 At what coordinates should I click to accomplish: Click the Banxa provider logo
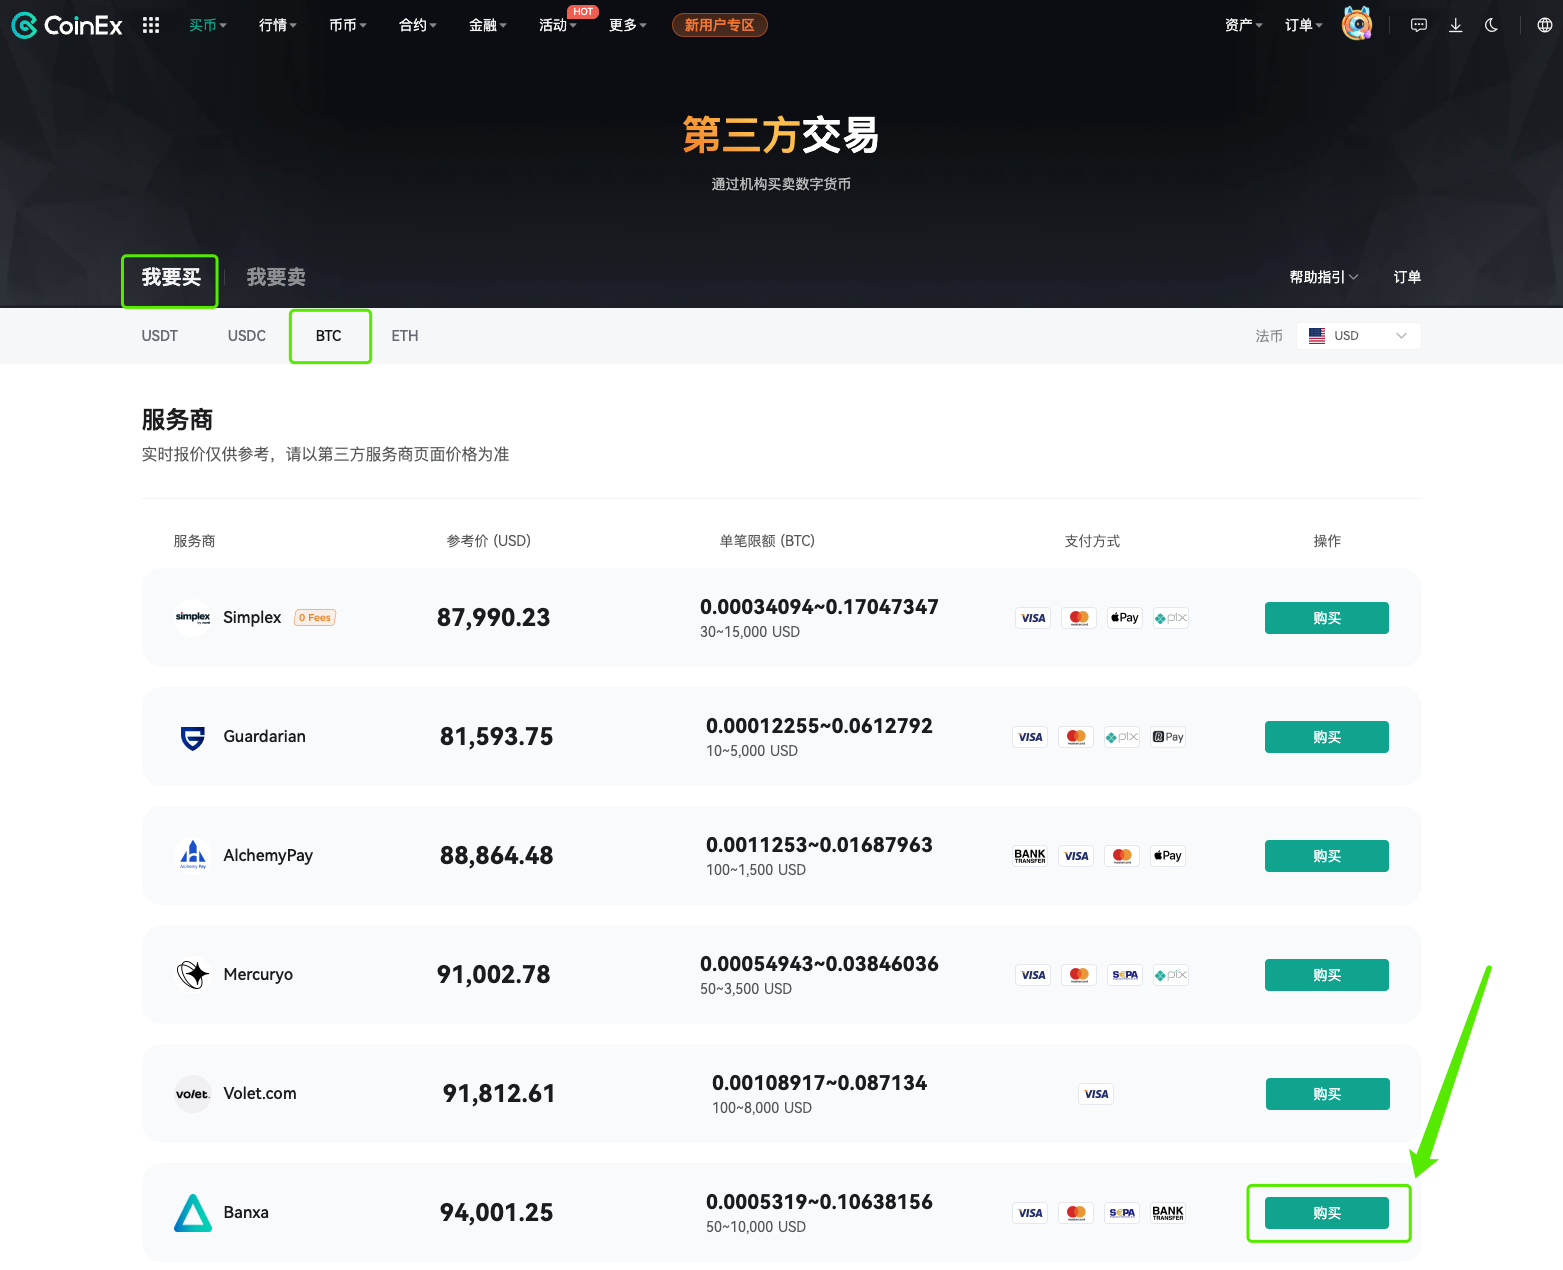point(193,1213)
